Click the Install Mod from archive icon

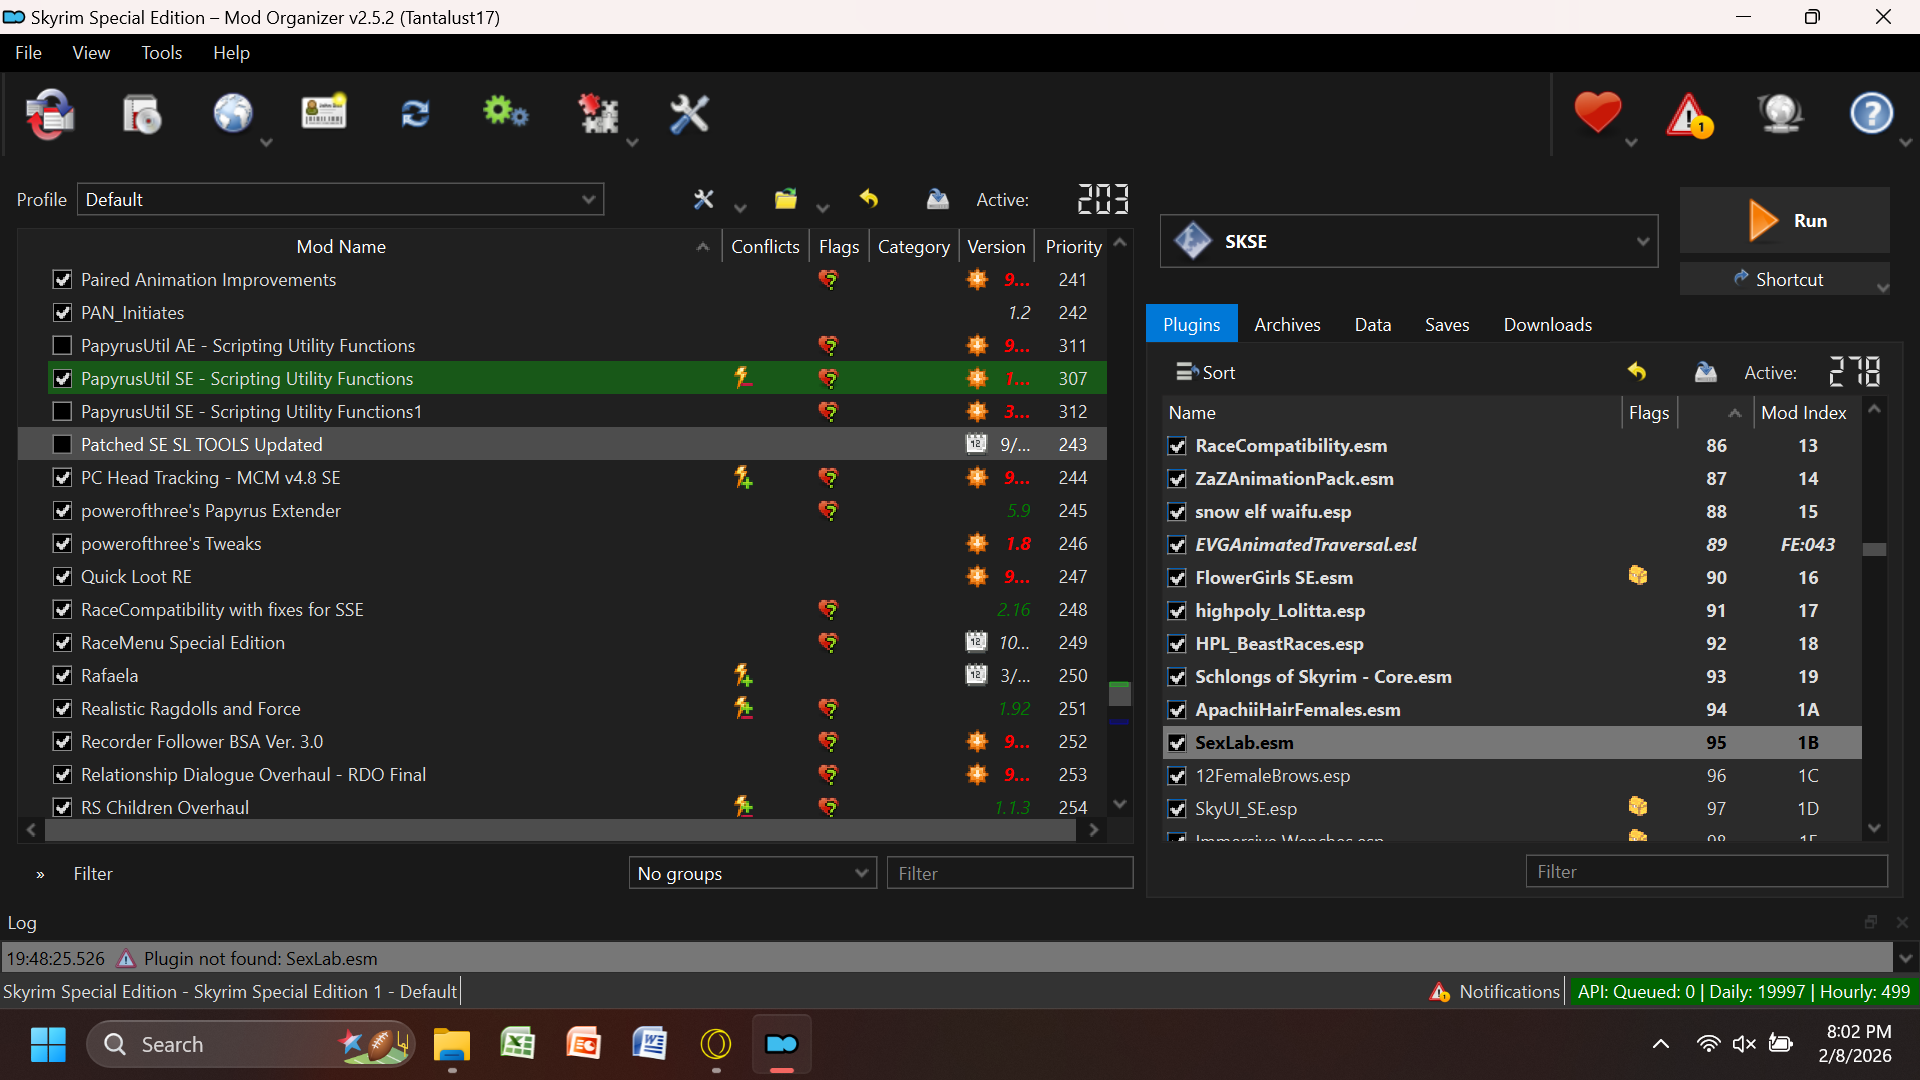[142, 115]
